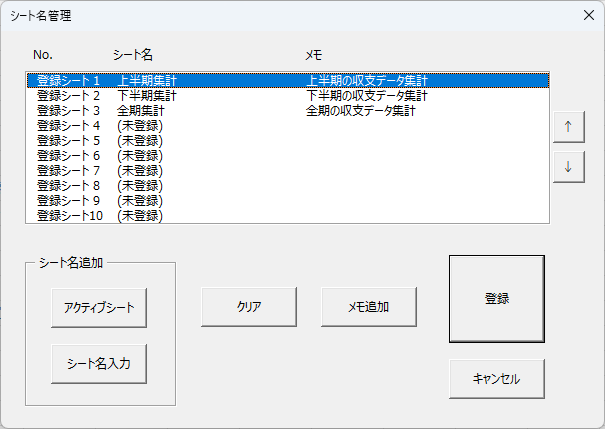Click the アクティブシート button
The height and width of the screenshot is (429, 605).
click(x=99, y=307)
